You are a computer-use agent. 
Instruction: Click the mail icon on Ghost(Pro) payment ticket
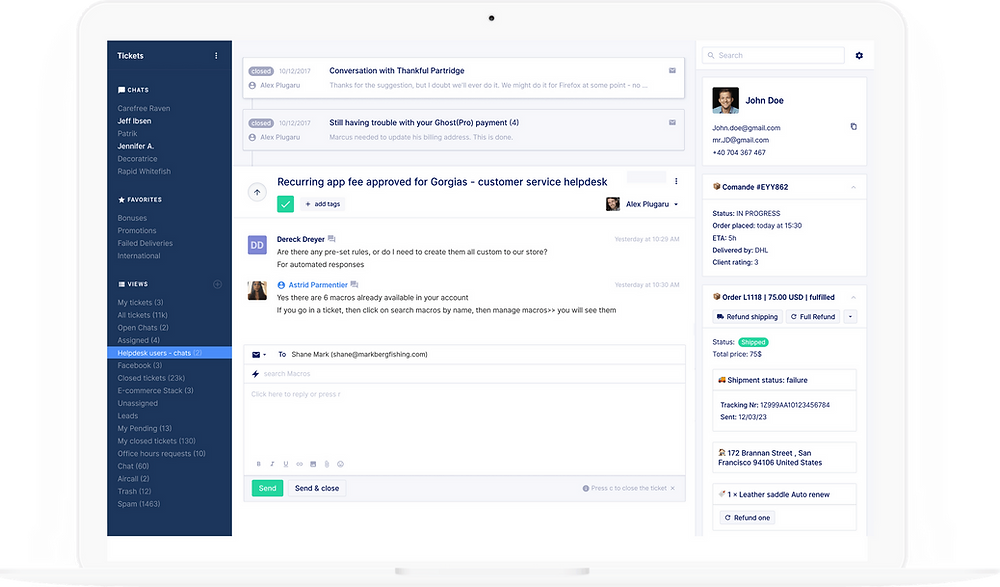coord(672,123)
